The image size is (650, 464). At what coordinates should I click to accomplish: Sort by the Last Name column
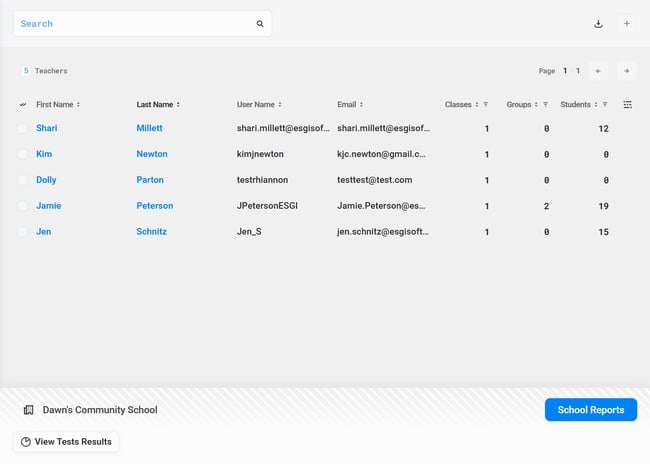(158, 104)
